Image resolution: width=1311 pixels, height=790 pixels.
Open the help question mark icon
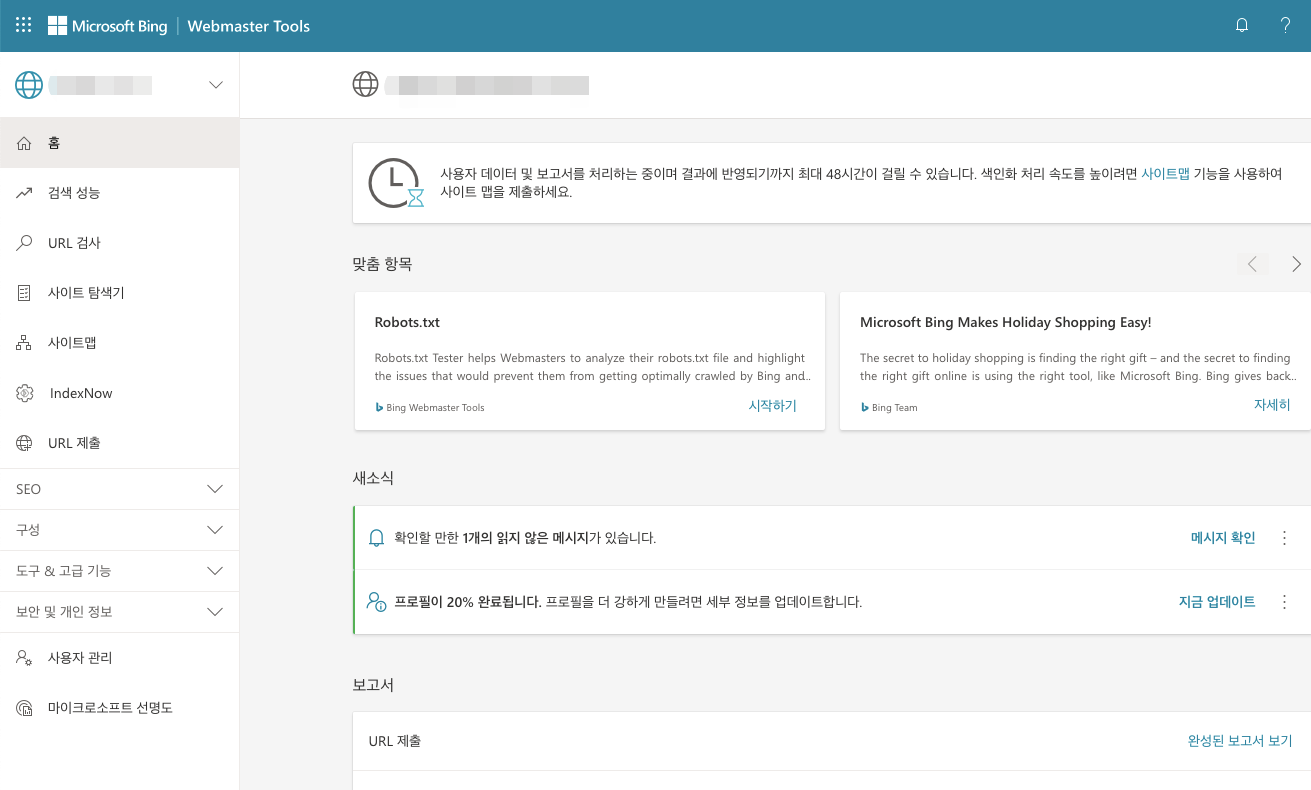click(x=1286, y=25)
